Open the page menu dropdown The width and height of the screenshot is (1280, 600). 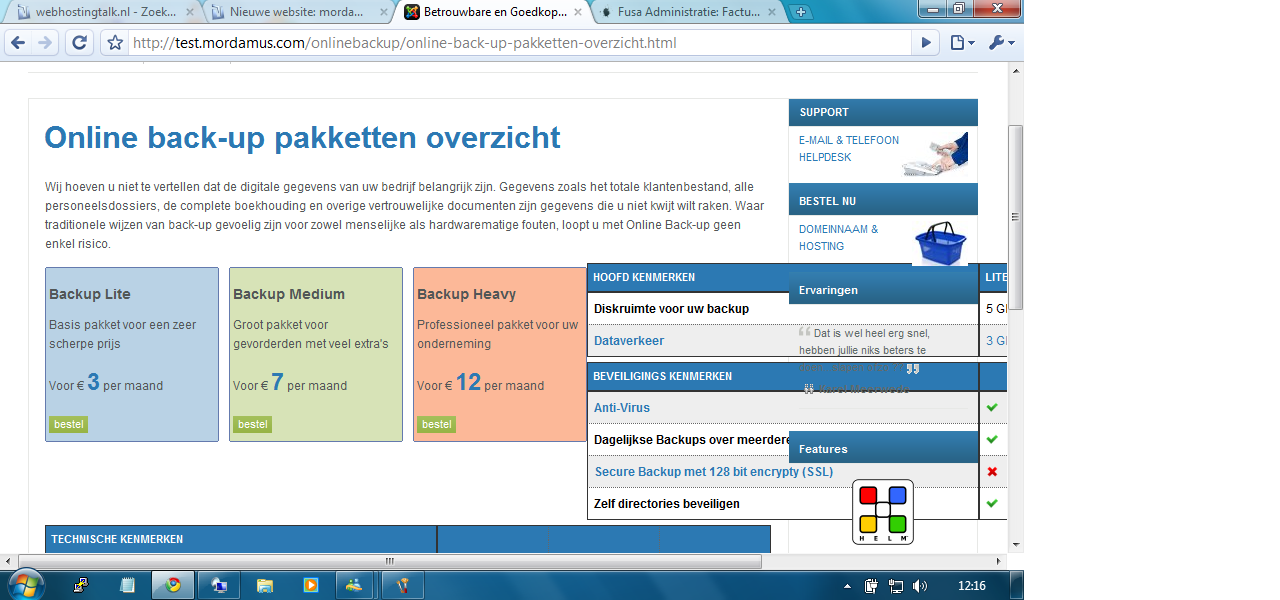click(x=962, y=43)
